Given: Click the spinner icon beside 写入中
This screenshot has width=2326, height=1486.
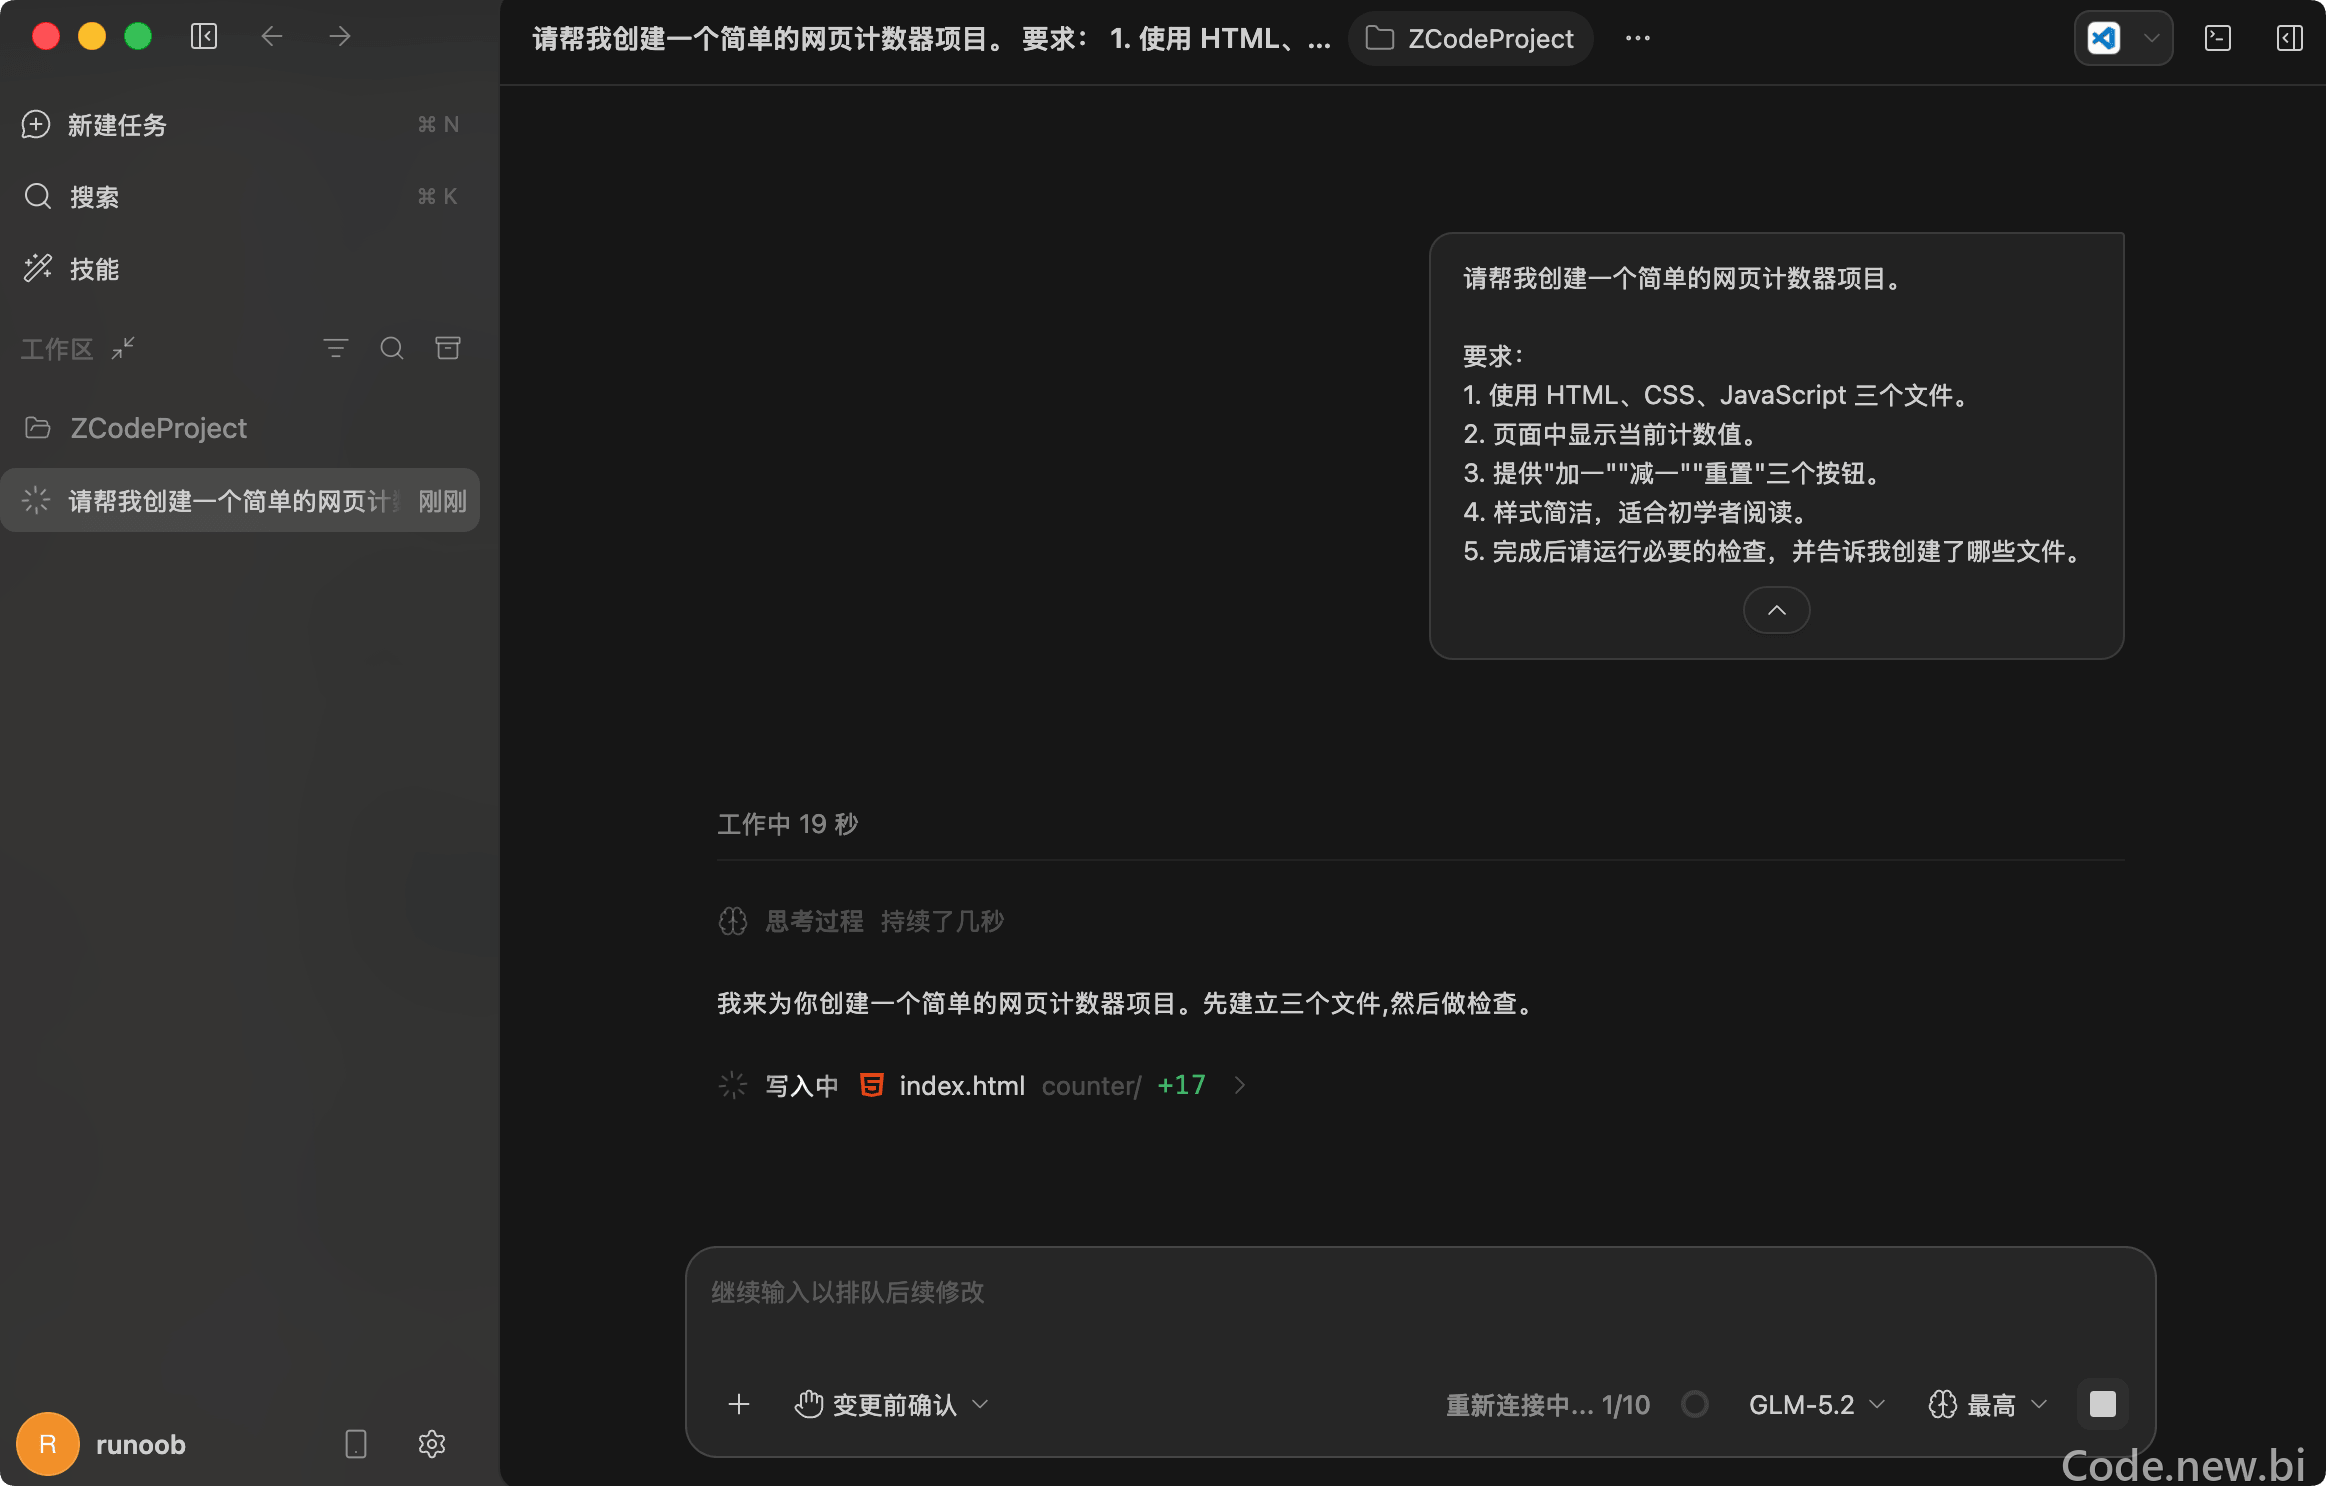Looking at the screenshot, I should point(733,1085).
